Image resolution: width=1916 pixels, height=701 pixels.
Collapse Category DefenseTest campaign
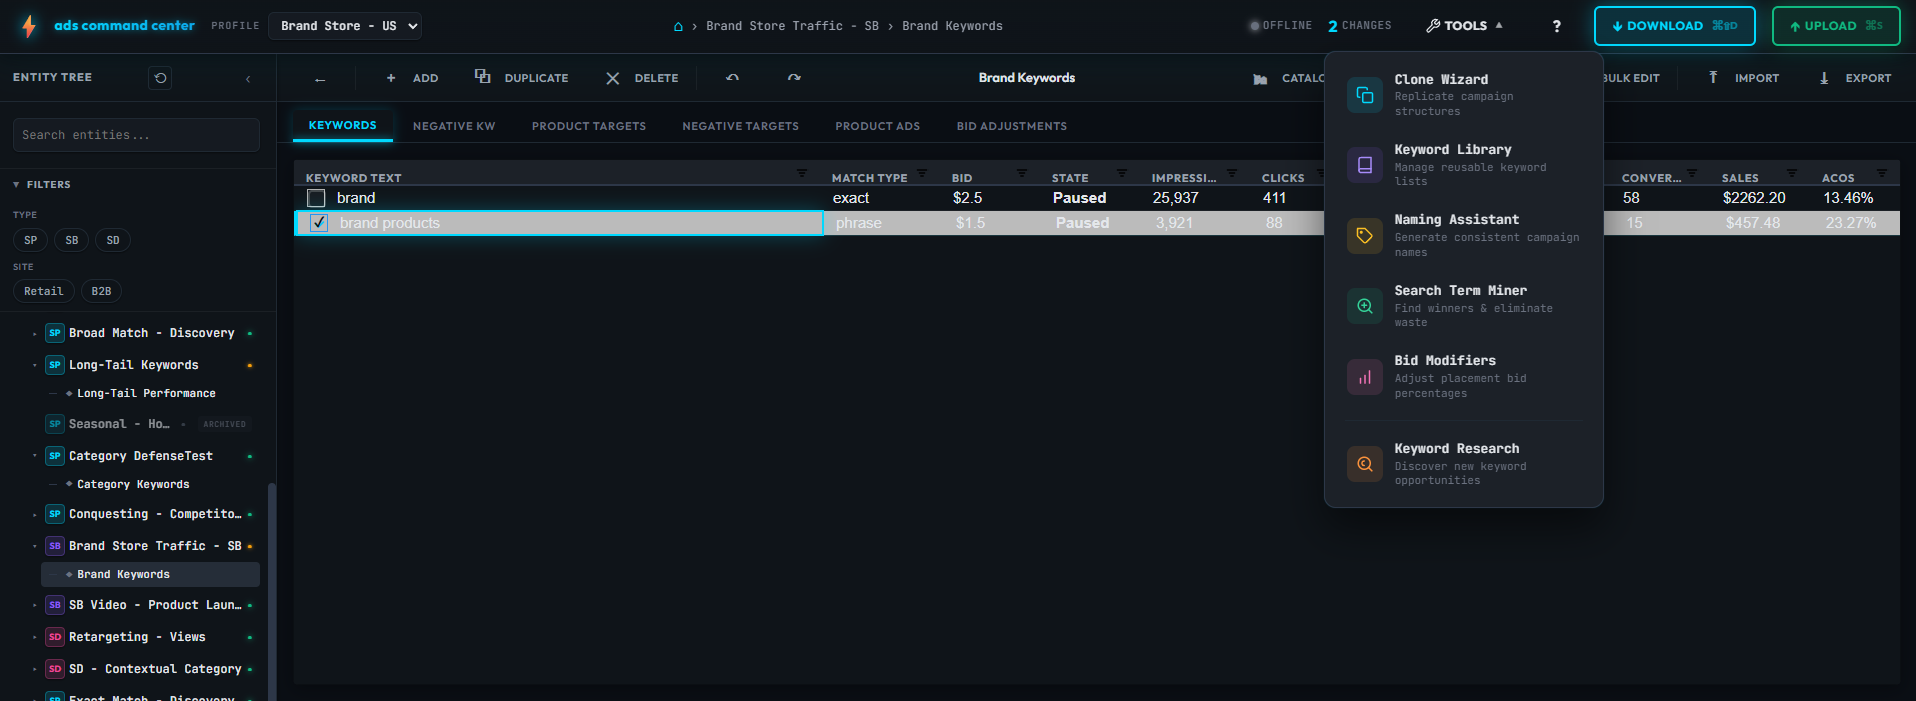(x=34, y=457)
